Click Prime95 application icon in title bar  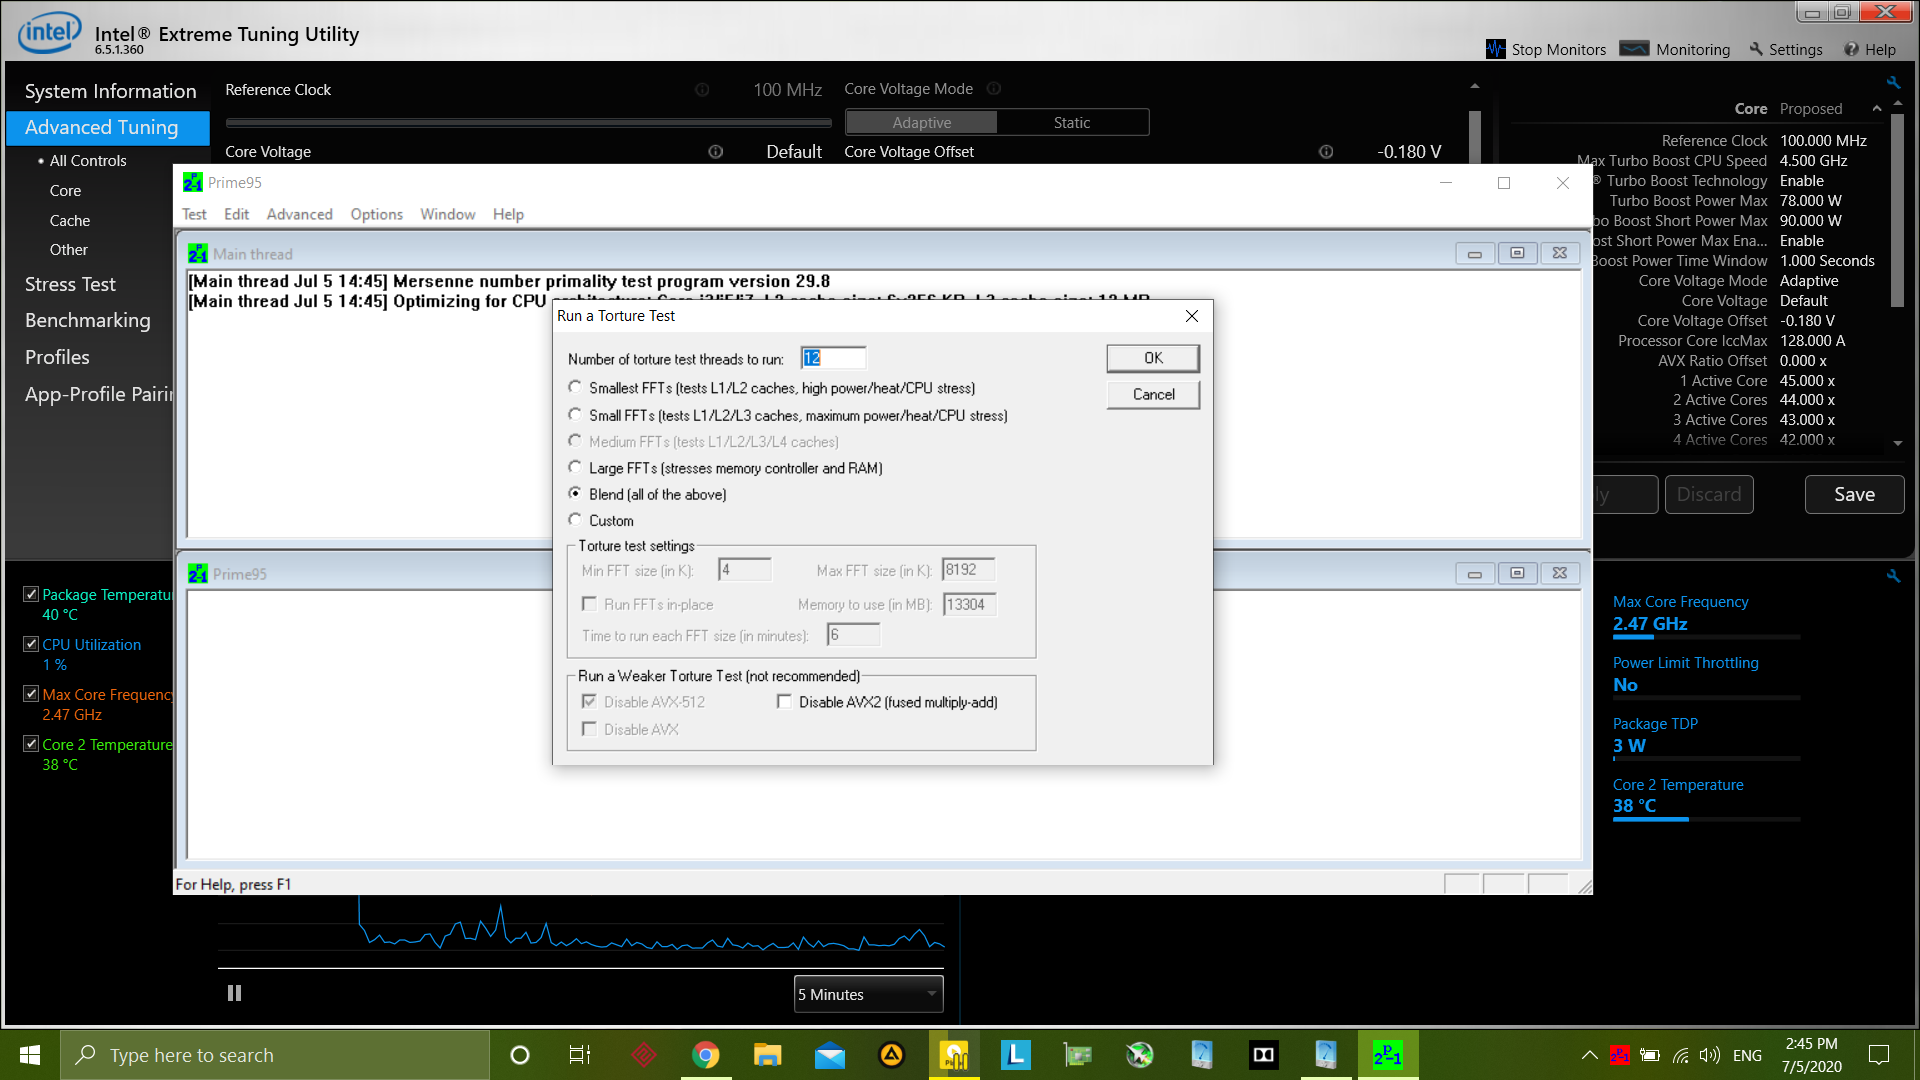[x=193, y=182]
